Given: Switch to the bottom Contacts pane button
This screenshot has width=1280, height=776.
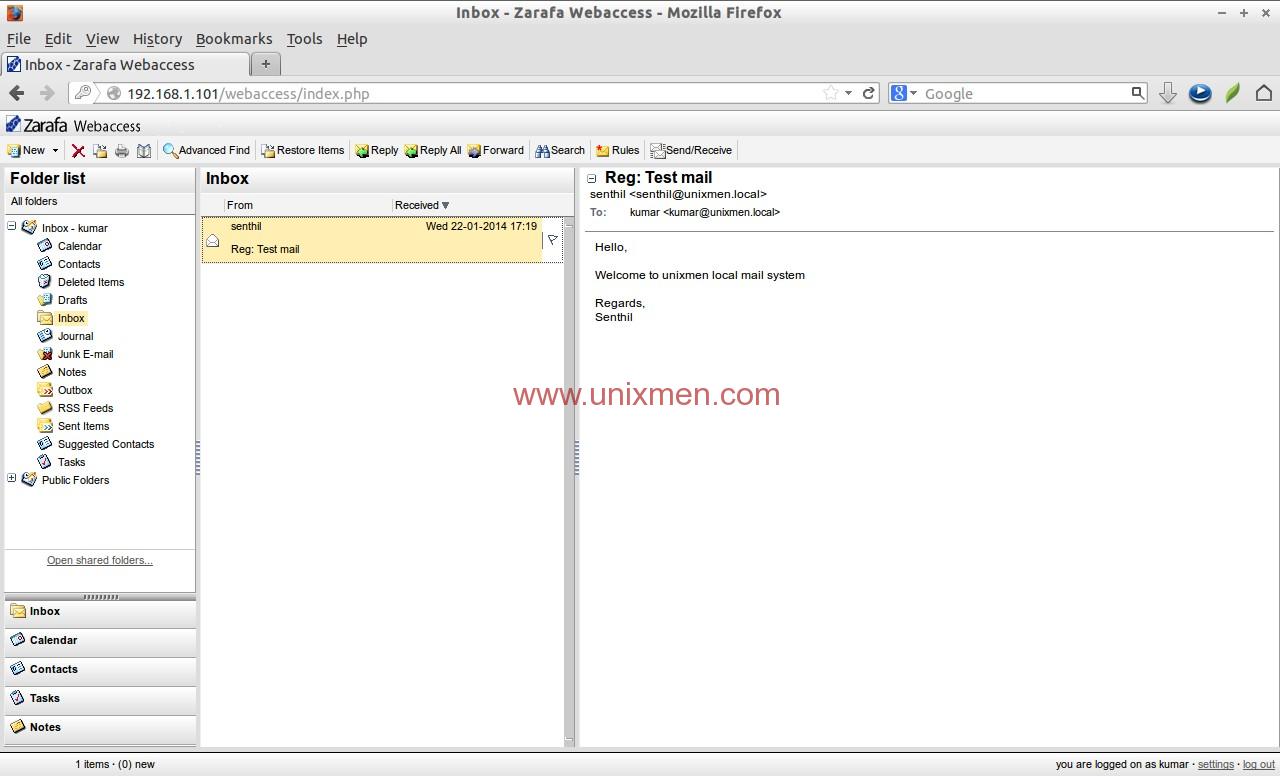Looking at the screenshot, I should click(100, 670).
